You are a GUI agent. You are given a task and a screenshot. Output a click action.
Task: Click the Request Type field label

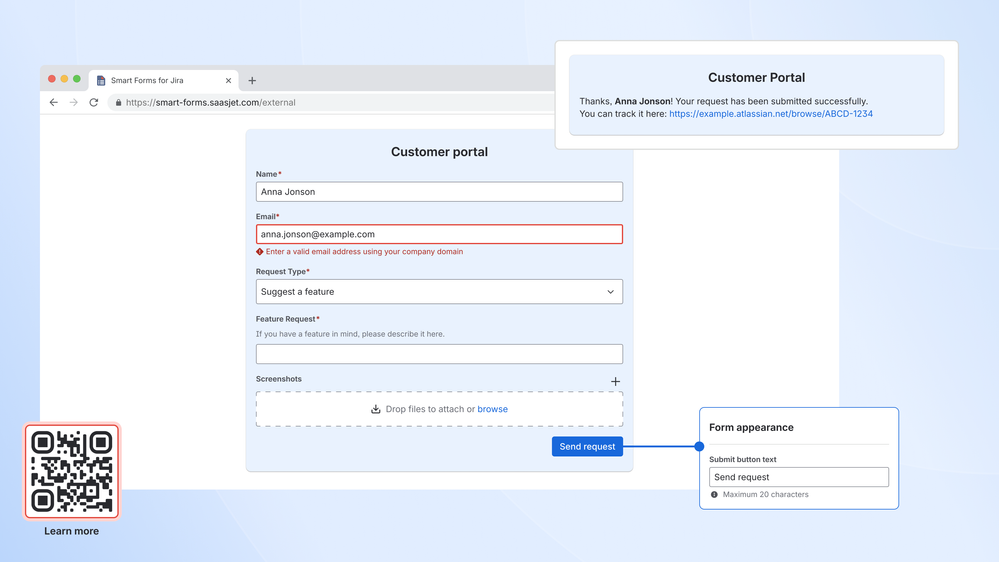pyautogui.click(x=281, y=271)
